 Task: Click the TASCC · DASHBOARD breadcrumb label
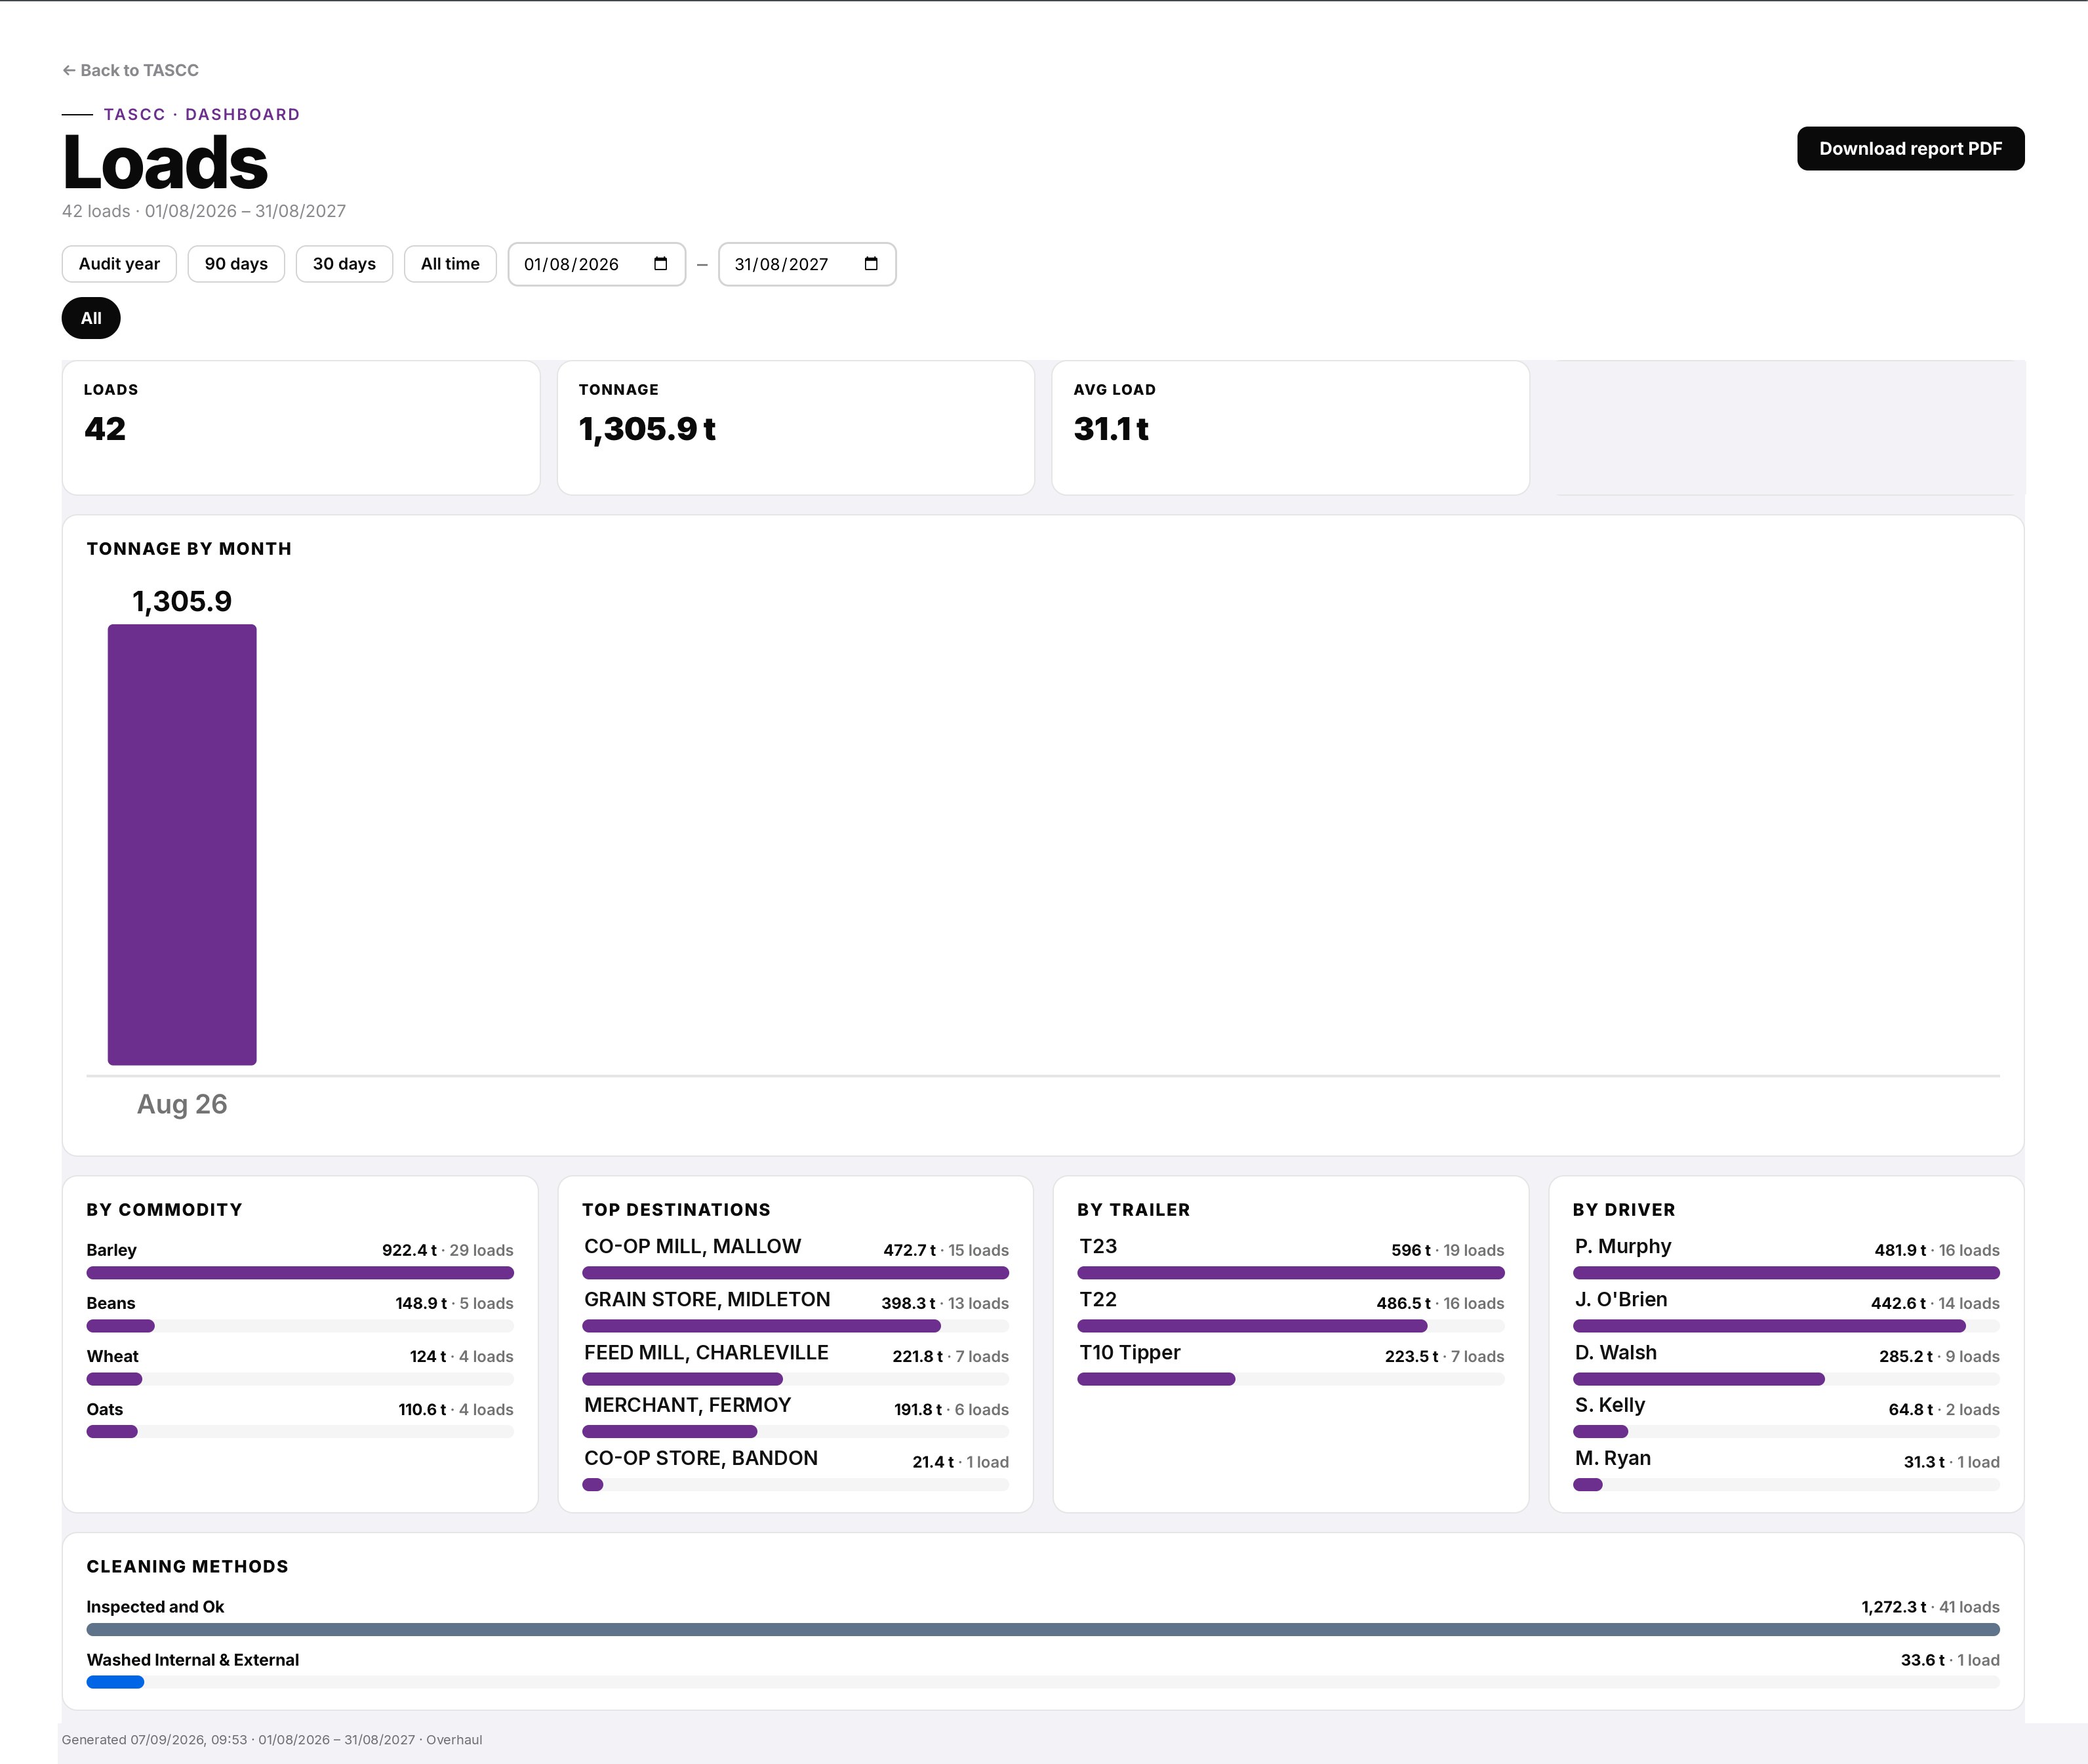pyautogui.click(x=202, y=114)
